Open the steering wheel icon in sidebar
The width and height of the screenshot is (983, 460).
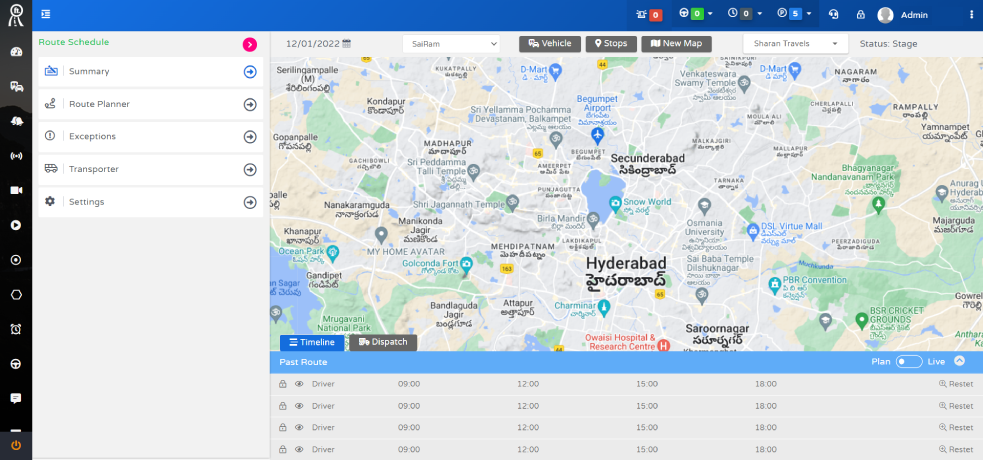[16, 363]
